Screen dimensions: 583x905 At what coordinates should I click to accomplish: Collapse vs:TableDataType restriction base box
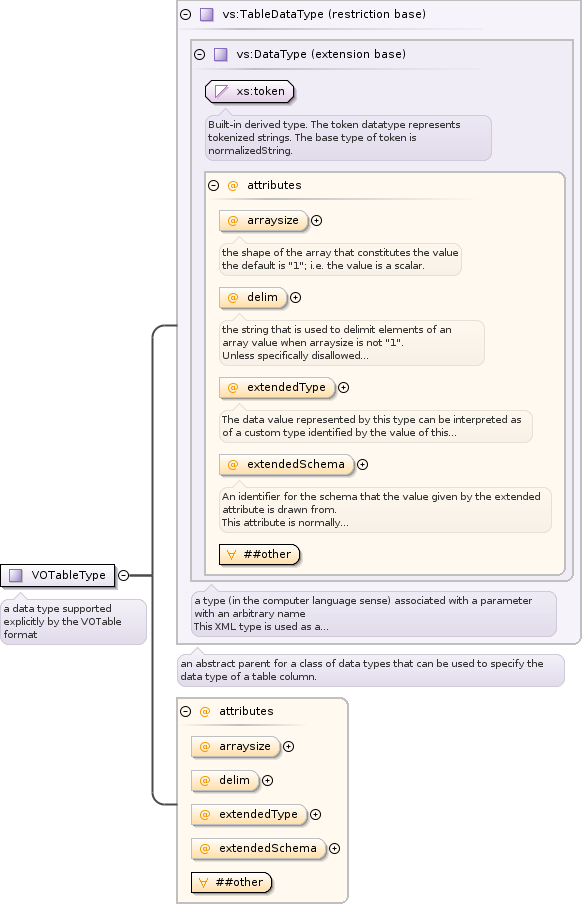pyautogui.click(x=185, y=14)
